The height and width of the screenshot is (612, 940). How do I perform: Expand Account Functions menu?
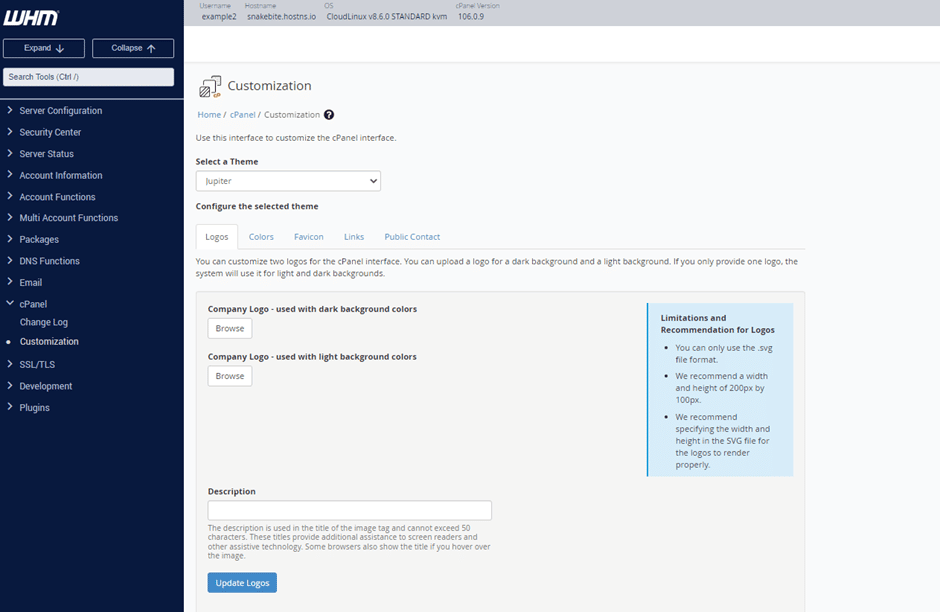(x=57, y=197)
